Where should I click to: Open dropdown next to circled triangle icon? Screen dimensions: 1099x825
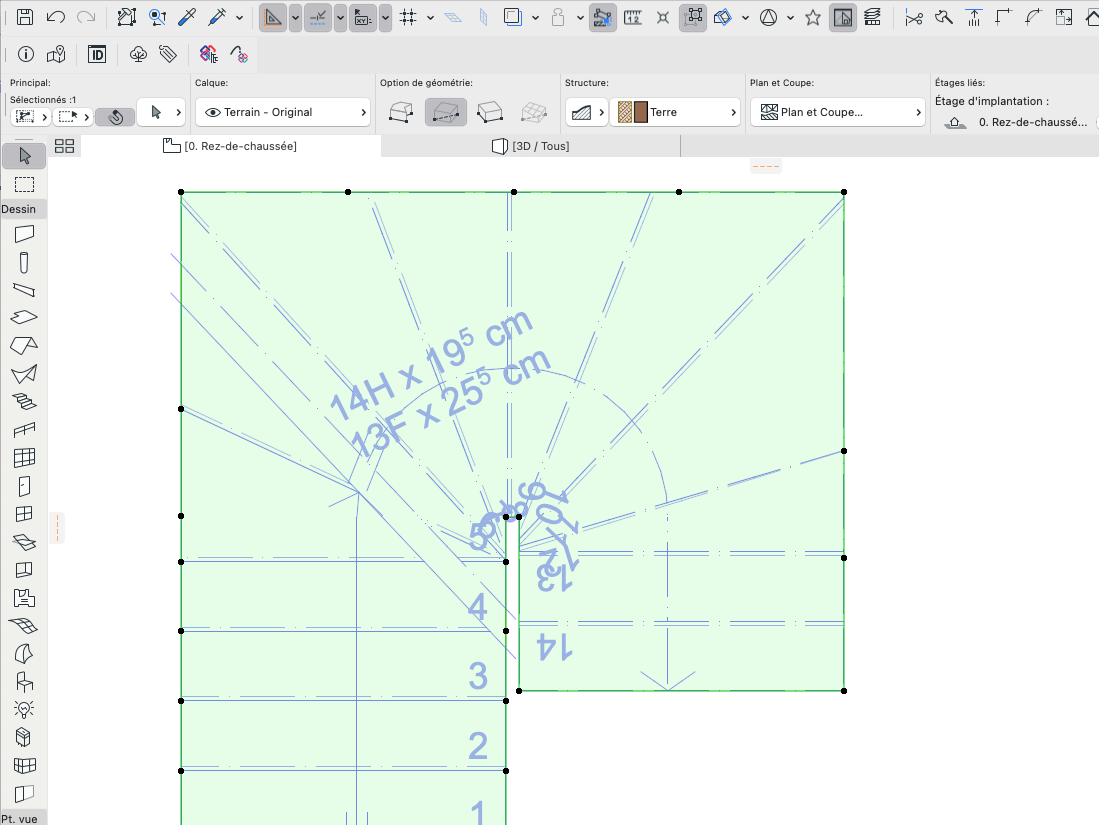[x=790, y=18]
